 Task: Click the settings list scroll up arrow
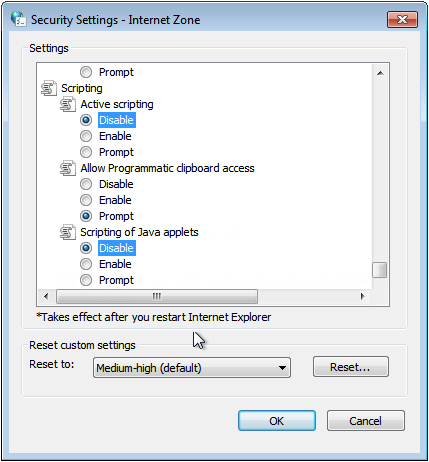coord(380,73)
